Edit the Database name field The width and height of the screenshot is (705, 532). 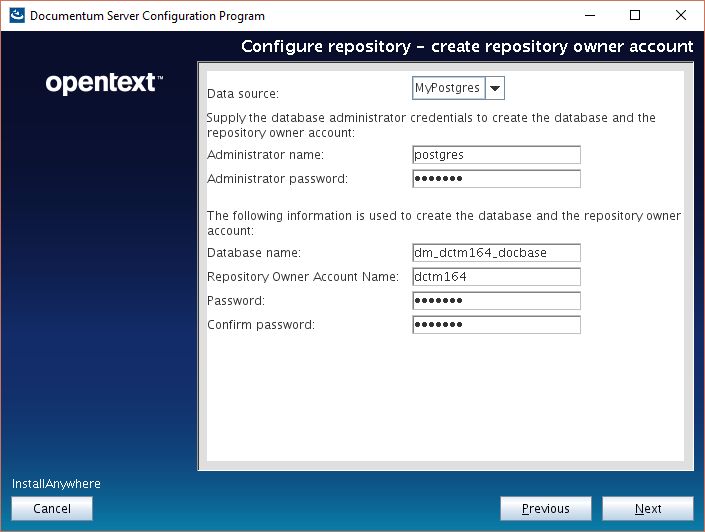tap(496, 253)
